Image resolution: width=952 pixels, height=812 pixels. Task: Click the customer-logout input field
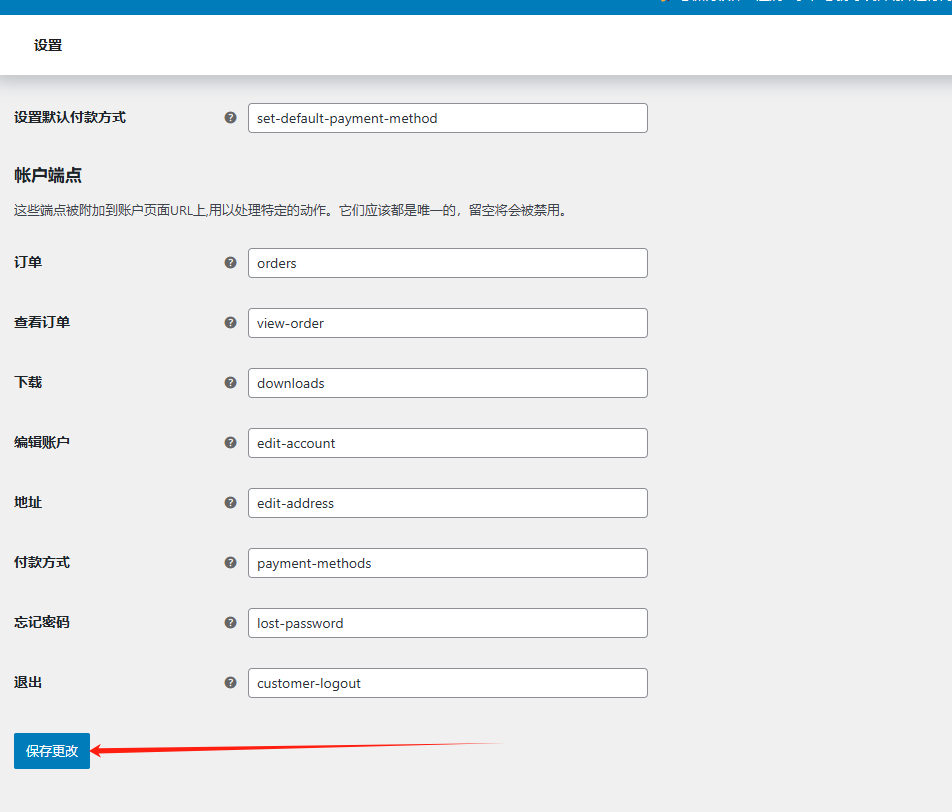pos(447,683)
